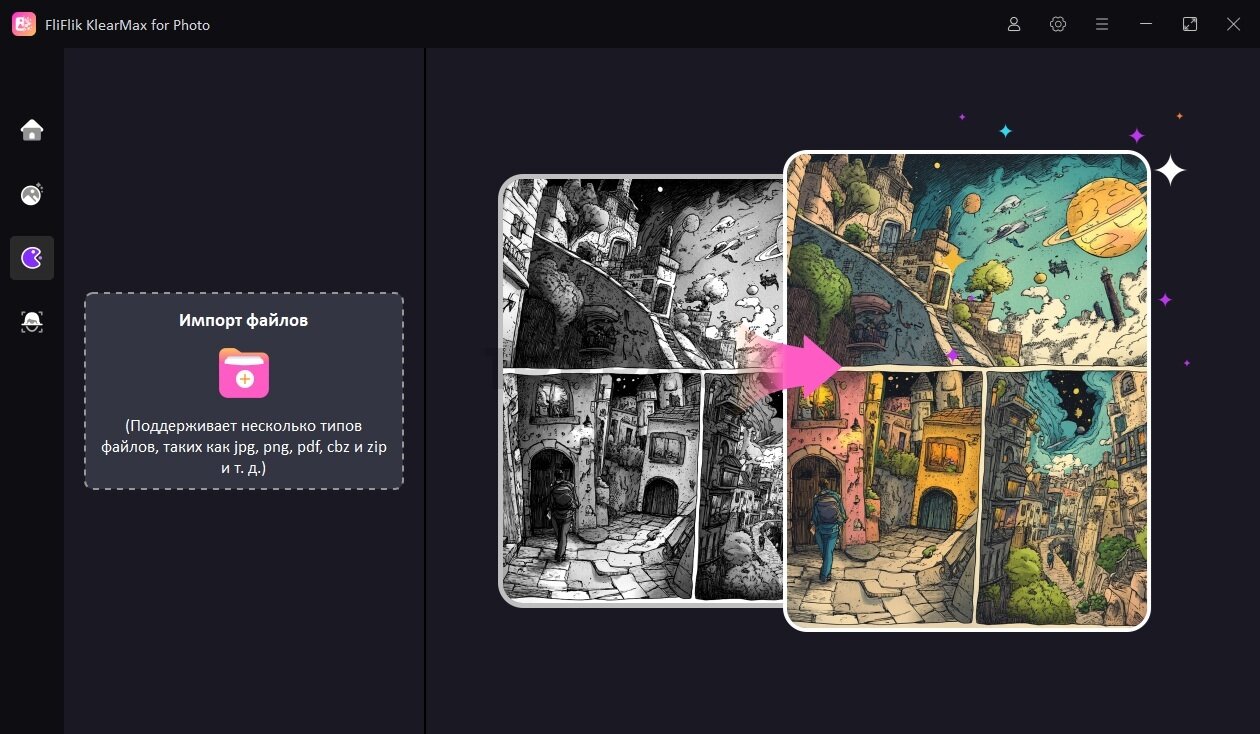Open the face portrait scan tool
1260x734 pixels.
tap(32, 322)
